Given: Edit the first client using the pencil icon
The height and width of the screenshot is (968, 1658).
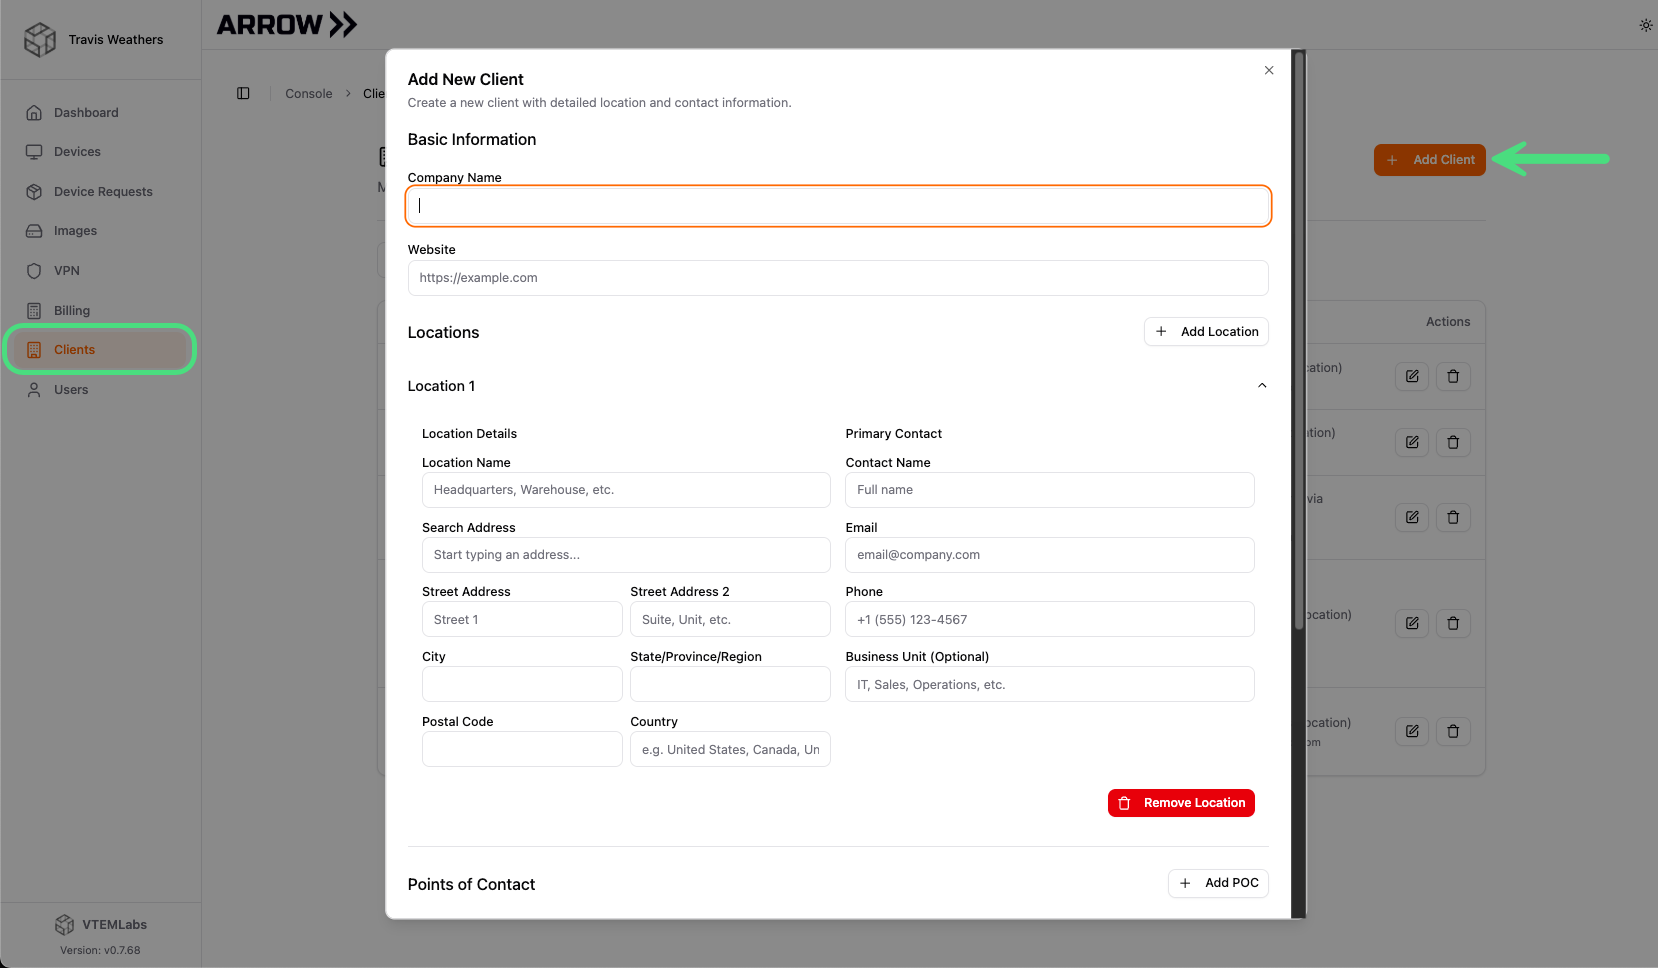Looking at the screenshot, I should [1411, 376].
